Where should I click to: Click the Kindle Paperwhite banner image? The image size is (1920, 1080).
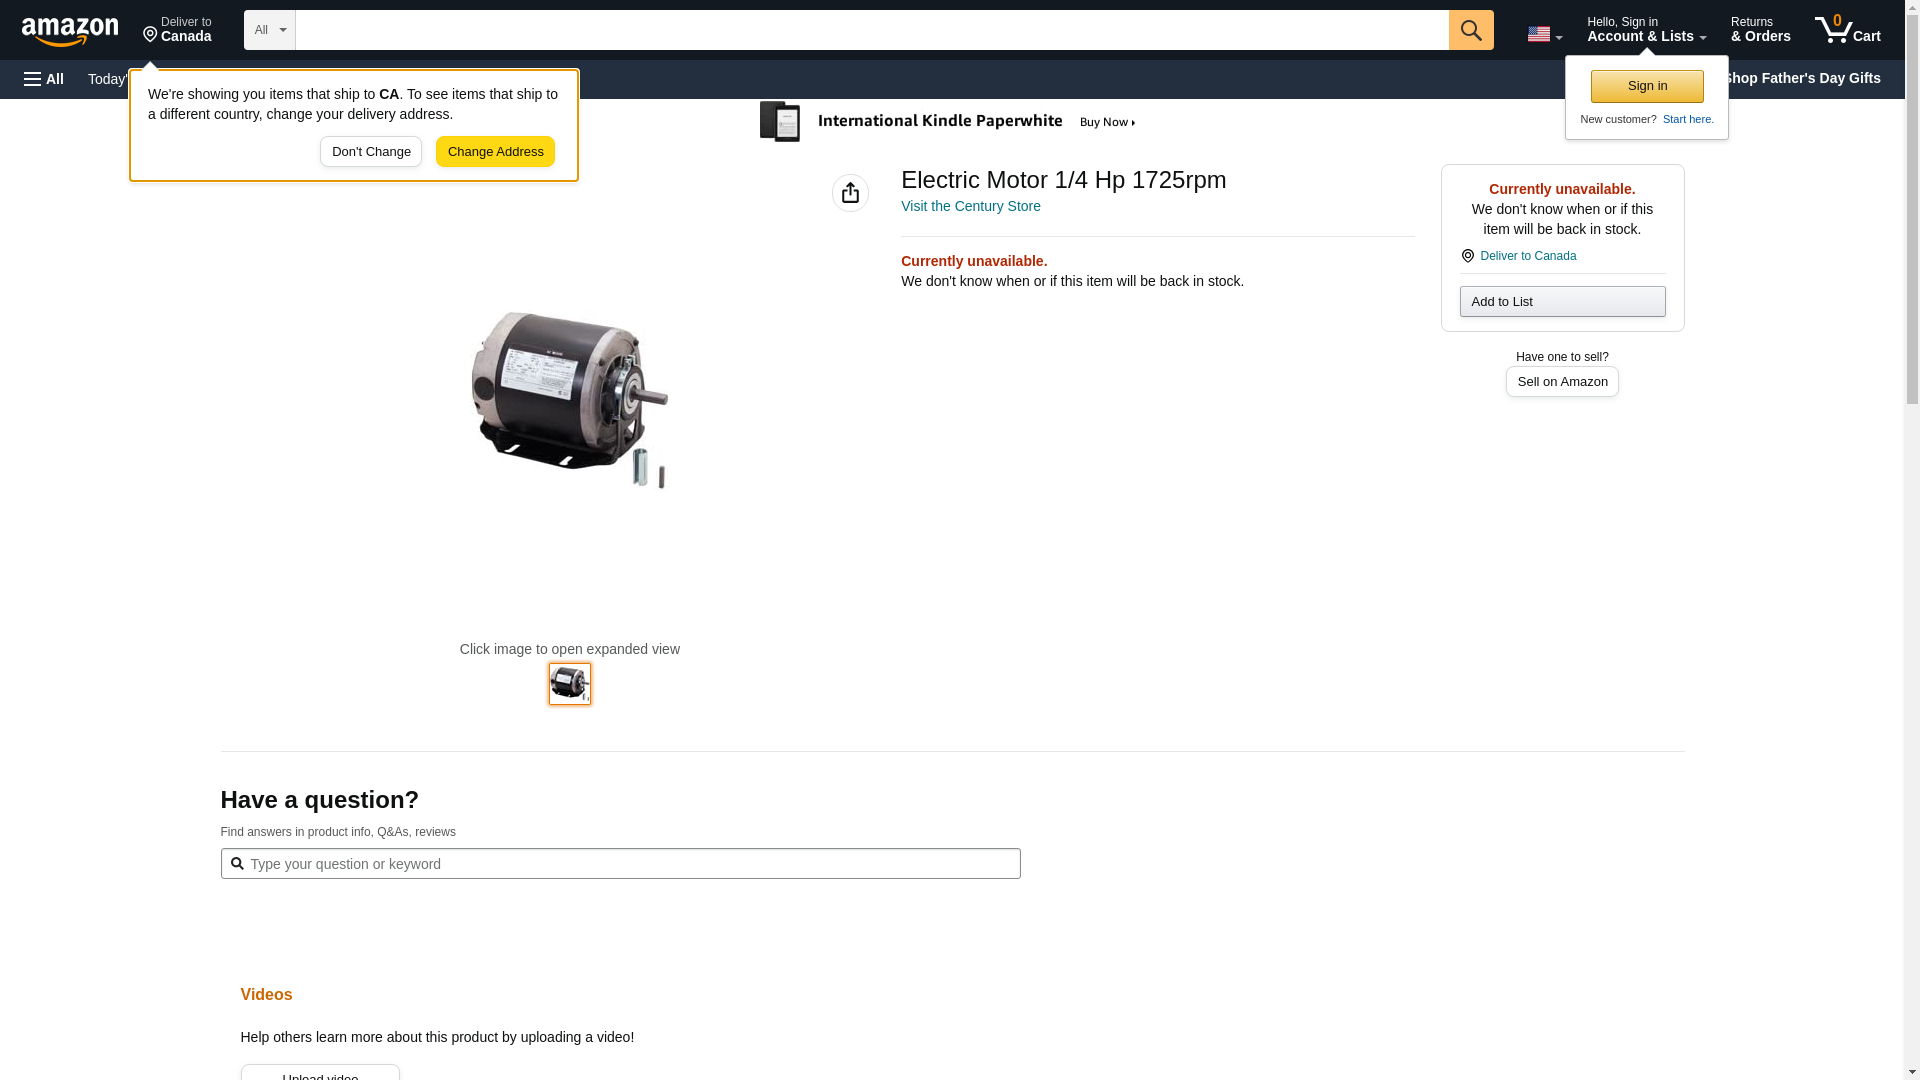[x=949, y=122]
